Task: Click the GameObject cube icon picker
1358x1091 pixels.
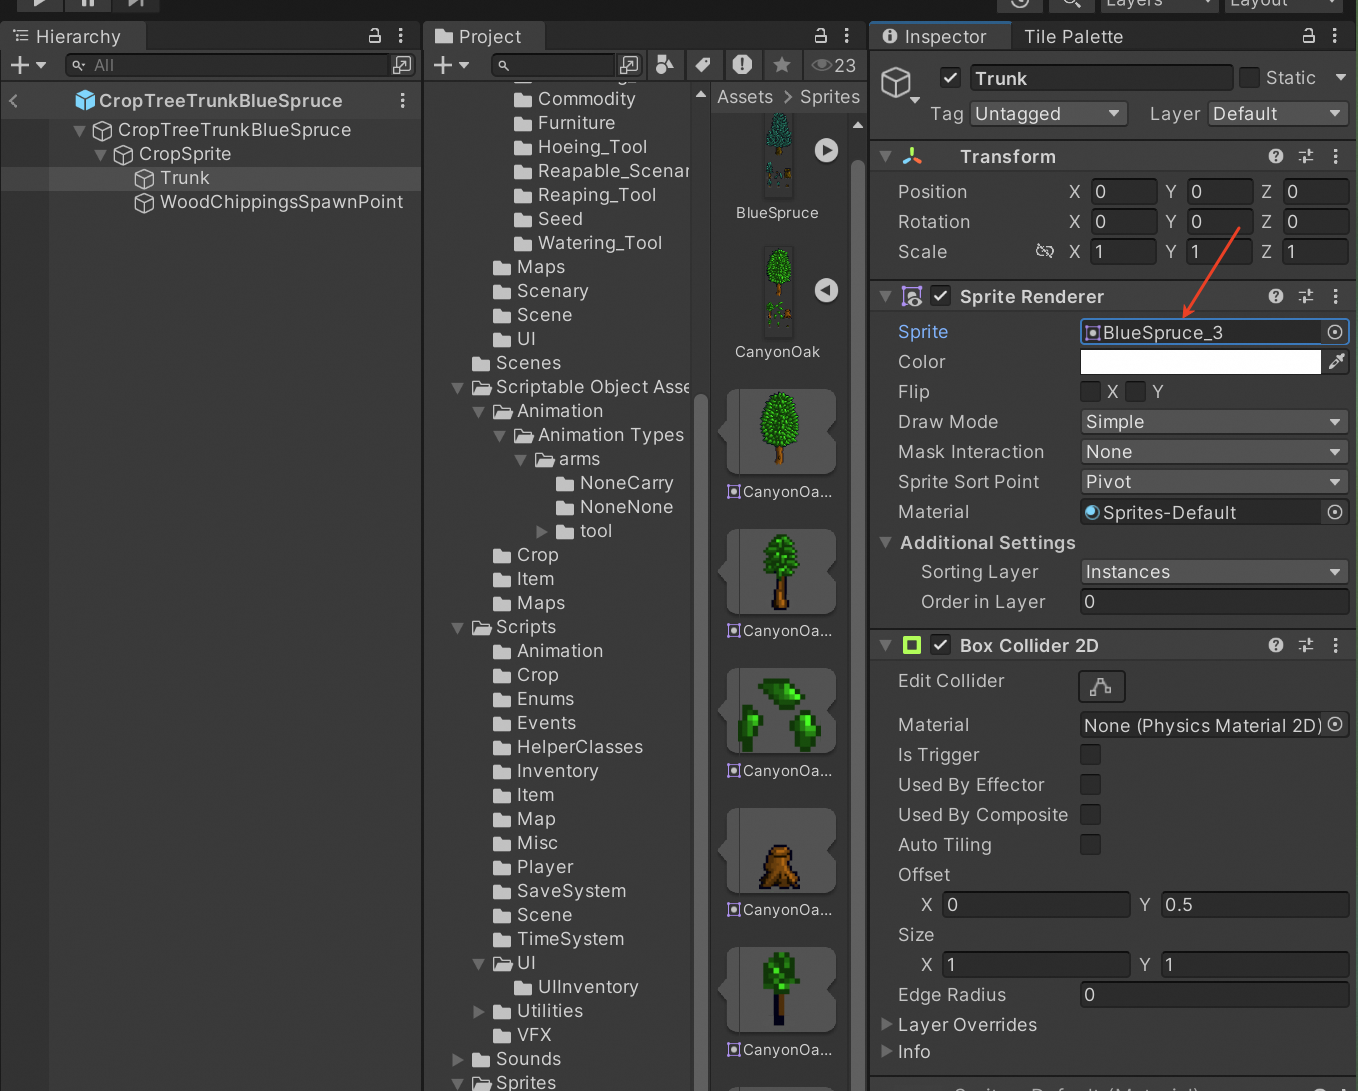Action: coord(899,84)
